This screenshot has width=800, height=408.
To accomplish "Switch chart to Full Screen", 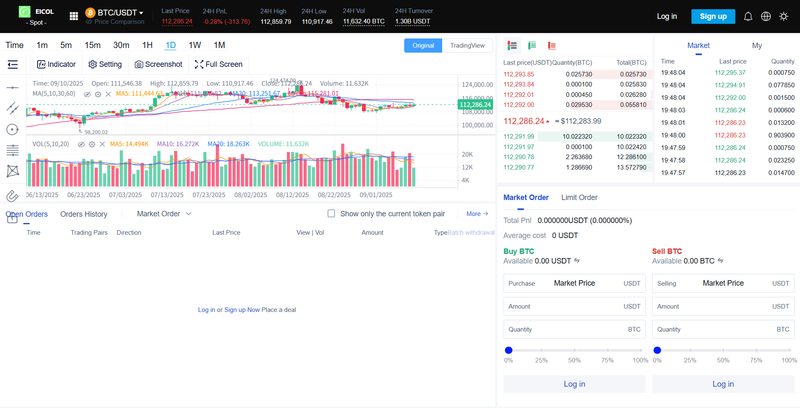I will (x=218, y=64).
